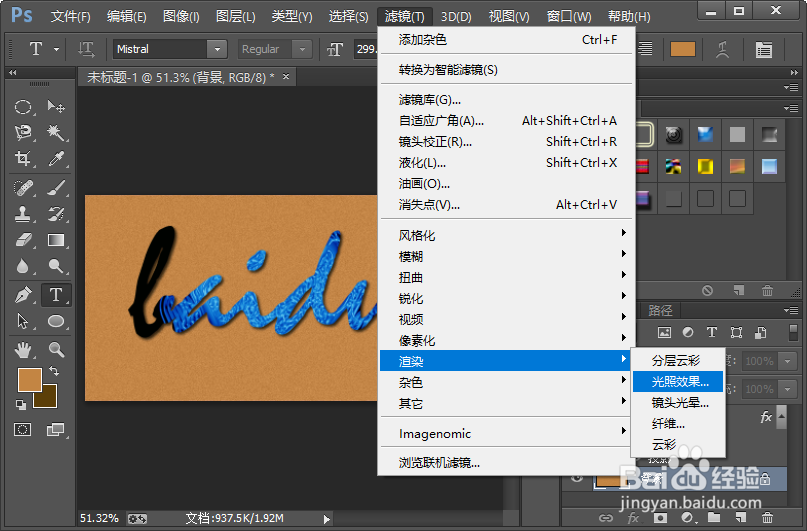Viewport: 807px width, 531px height.
Task: Click the font size input field
Action: click(365, 49)
